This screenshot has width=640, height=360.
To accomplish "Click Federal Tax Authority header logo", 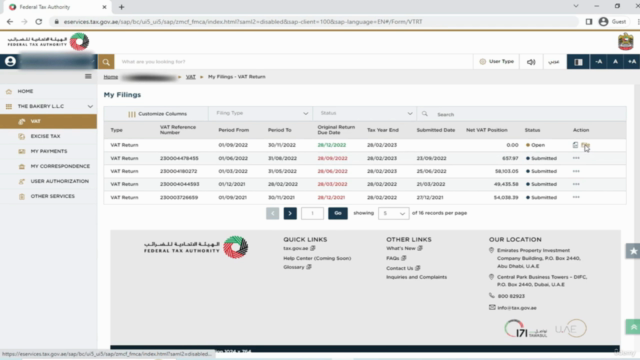I will pyautogui.click(x=48, y=42).
